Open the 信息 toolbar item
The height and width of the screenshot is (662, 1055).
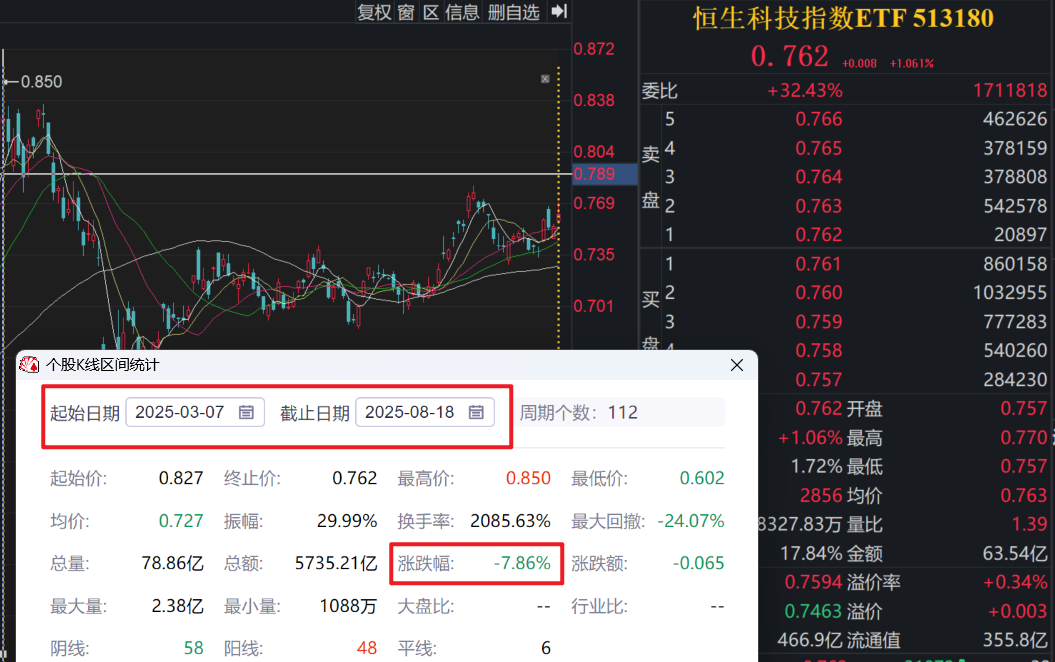coord(462,12)
